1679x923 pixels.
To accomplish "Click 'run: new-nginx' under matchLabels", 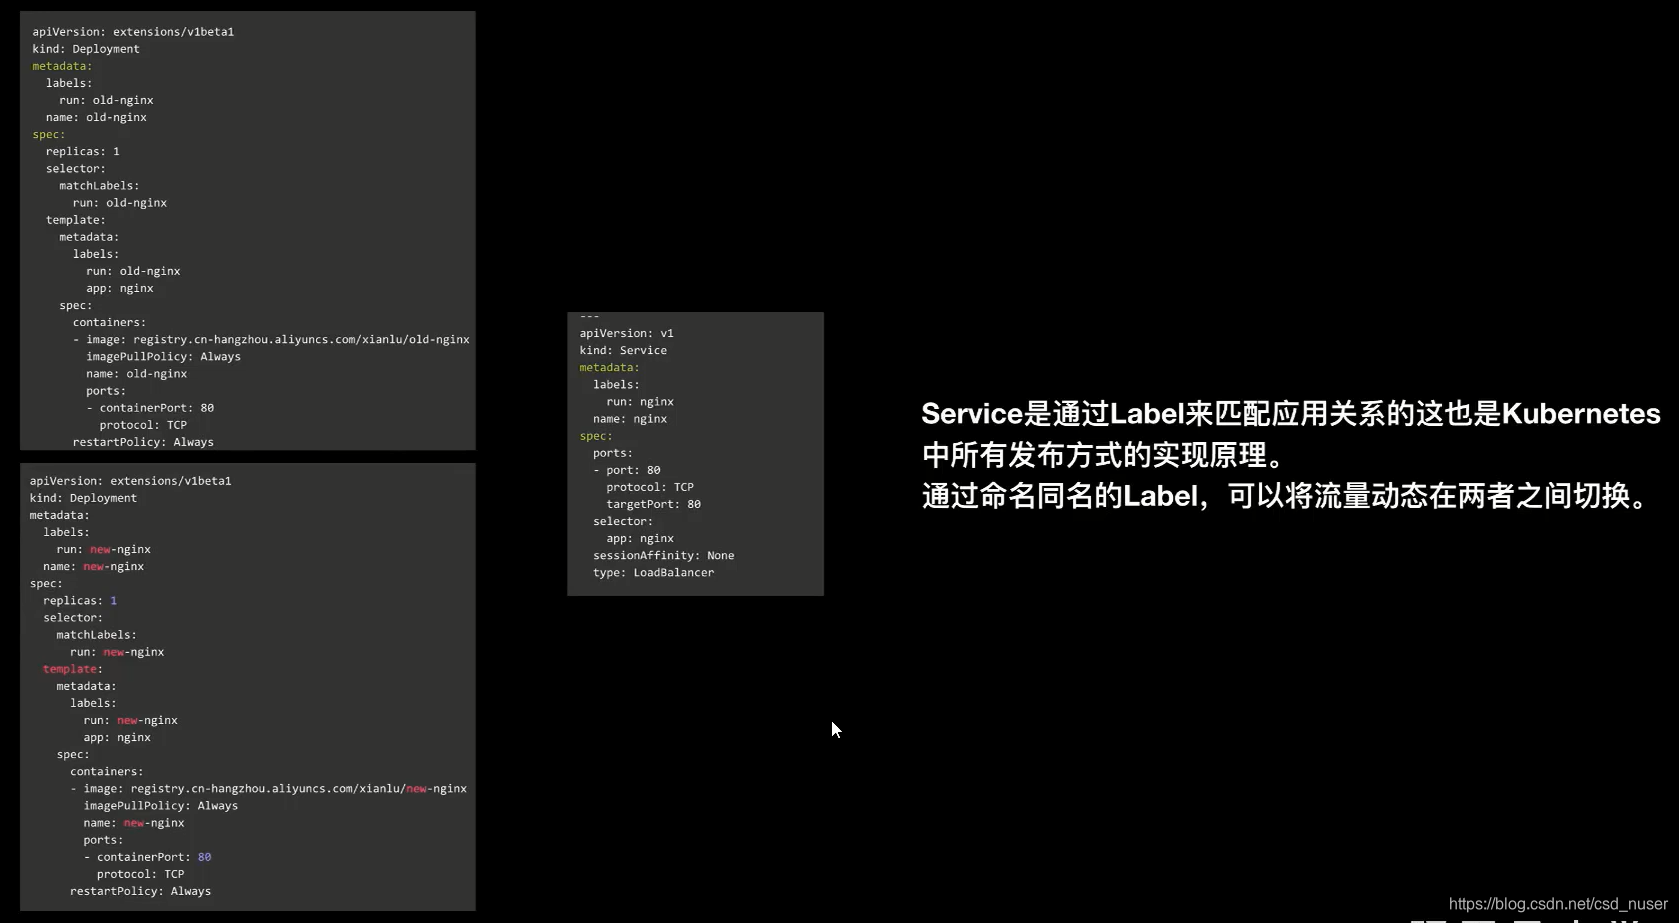I will 117,652.
